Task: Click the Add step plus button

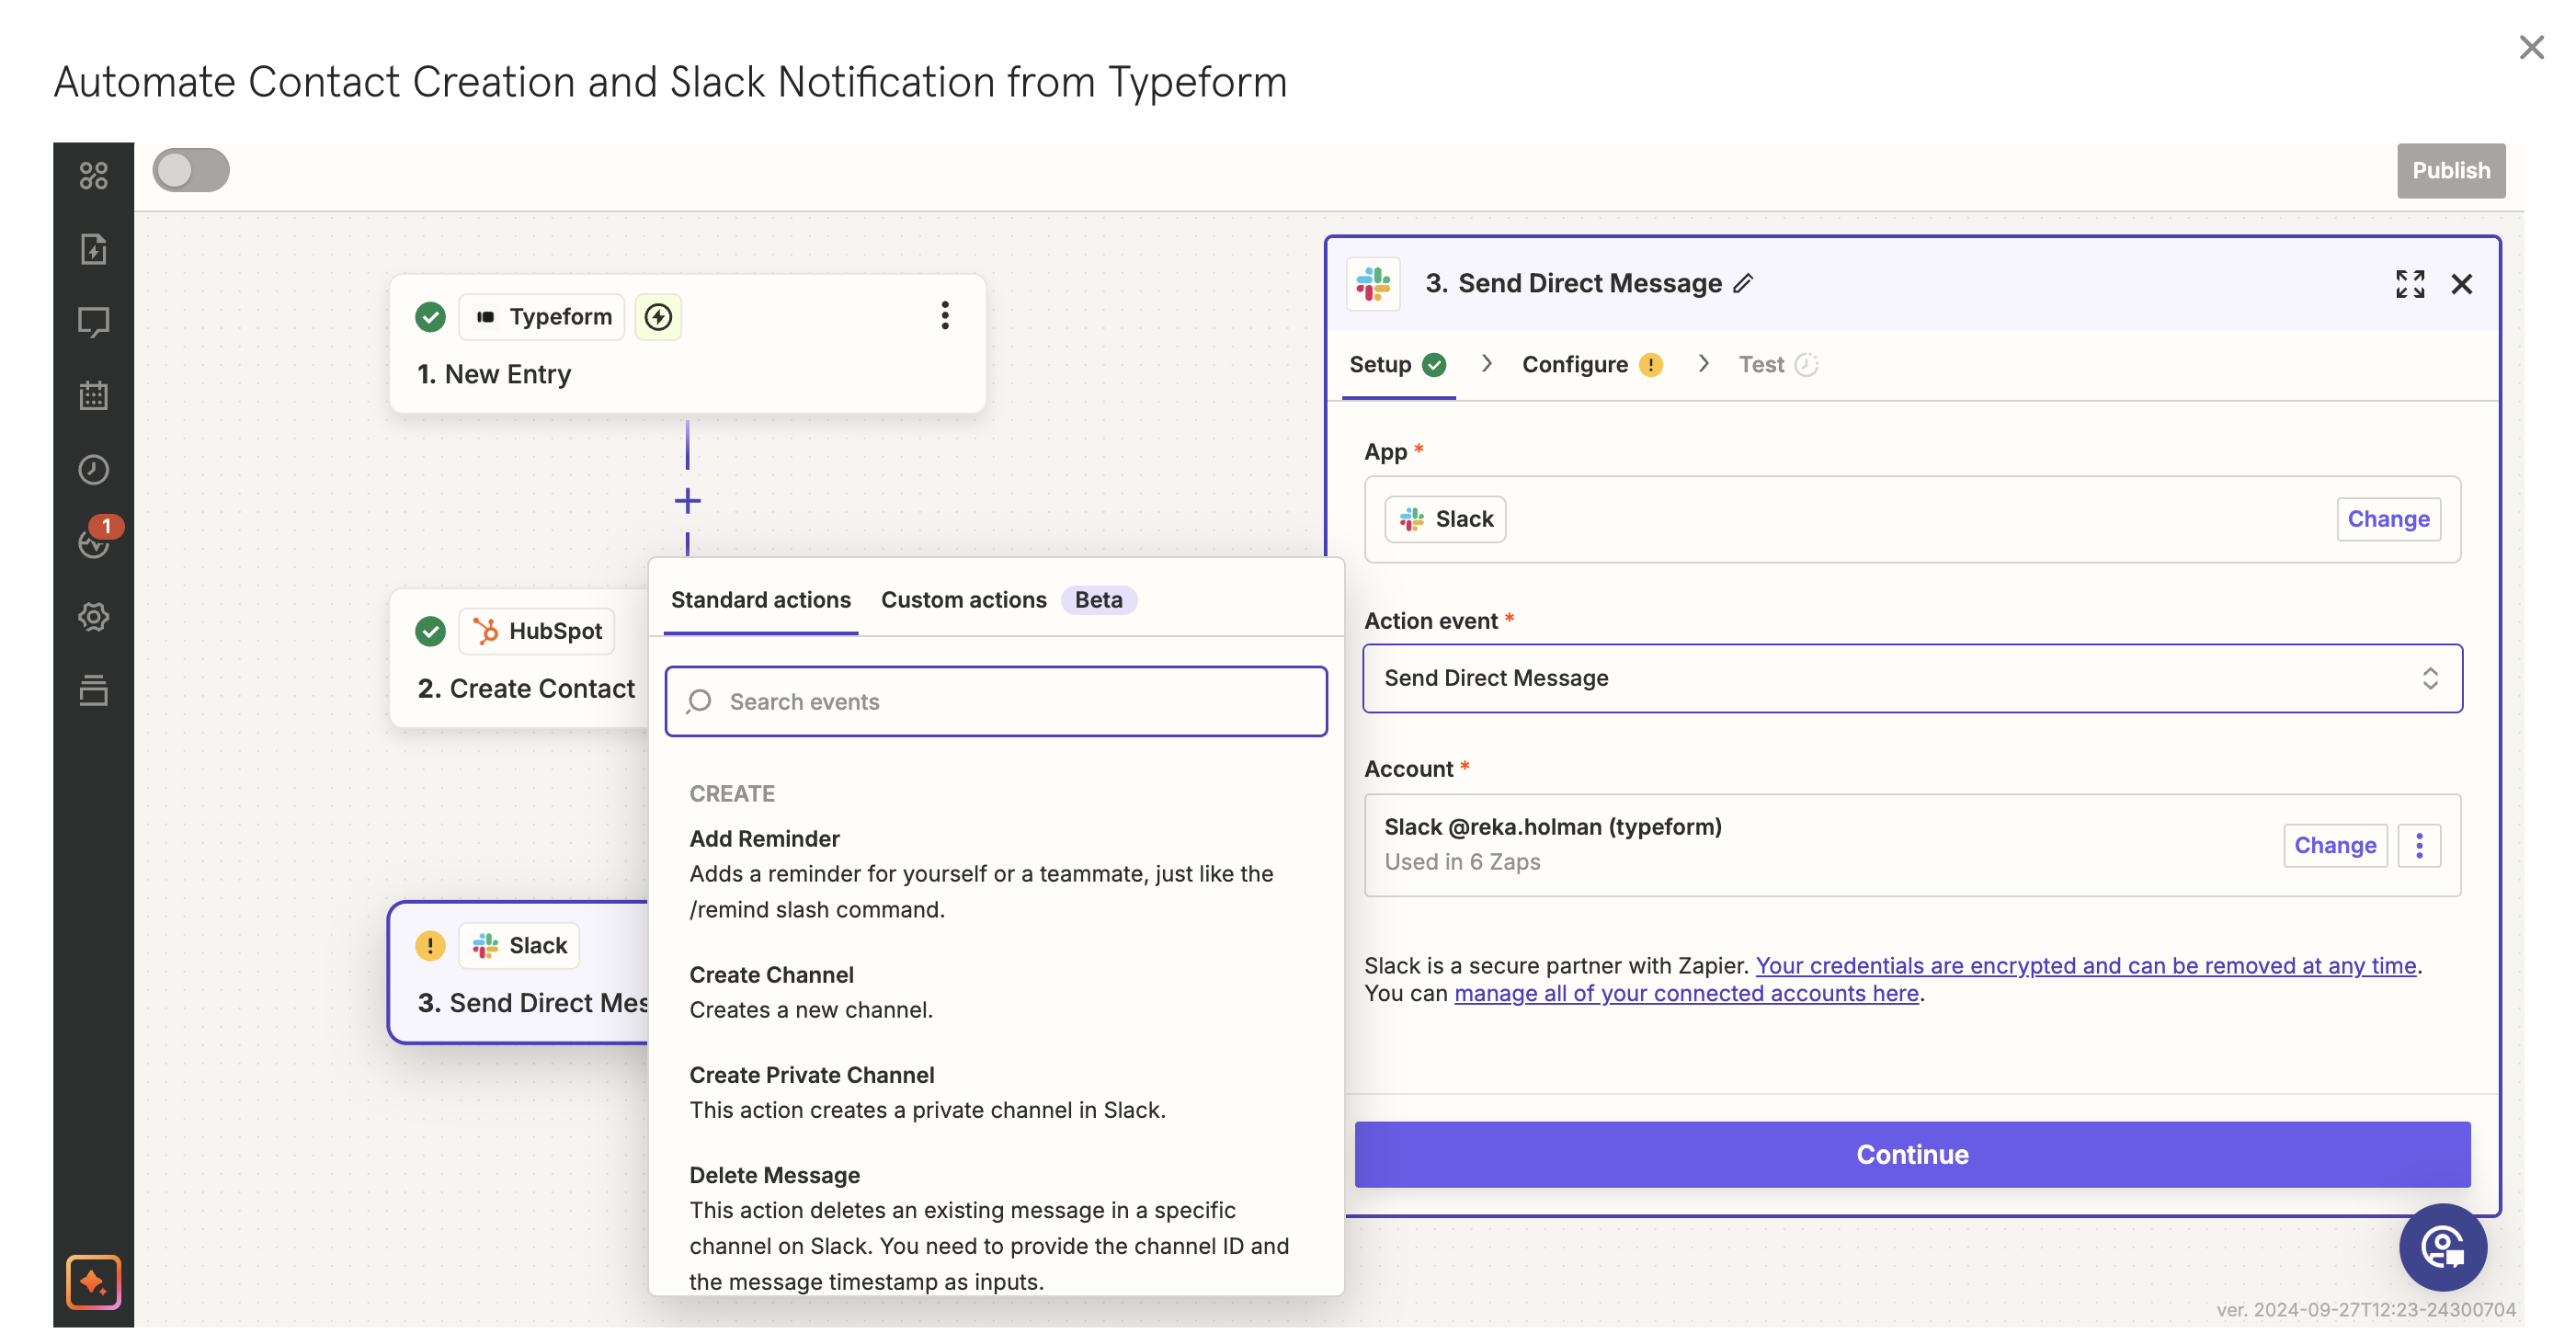Action: tap(687, 500)
